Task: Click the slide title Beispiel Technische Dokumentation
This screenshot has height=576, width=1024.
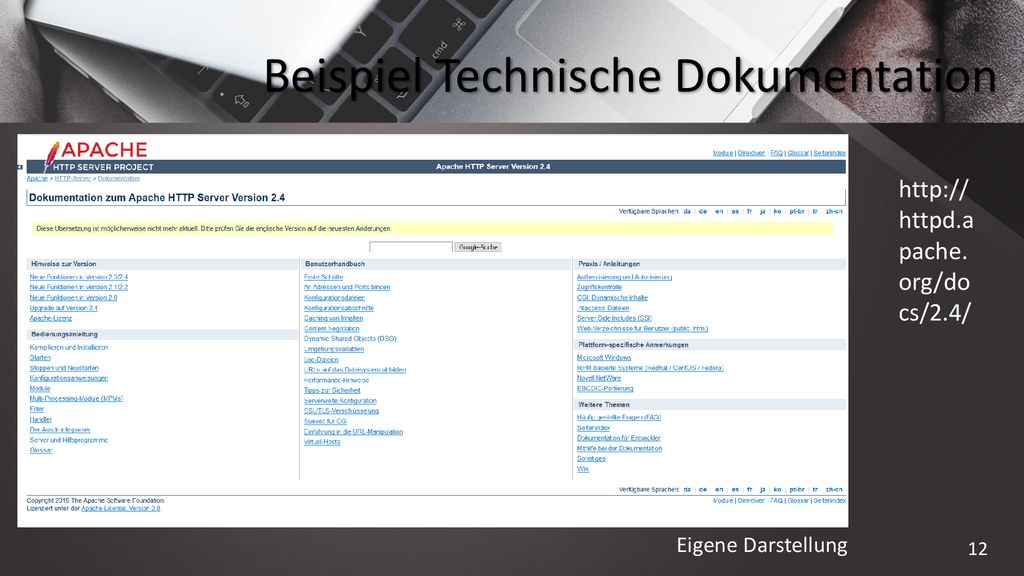Action: (x=630, y=76)
